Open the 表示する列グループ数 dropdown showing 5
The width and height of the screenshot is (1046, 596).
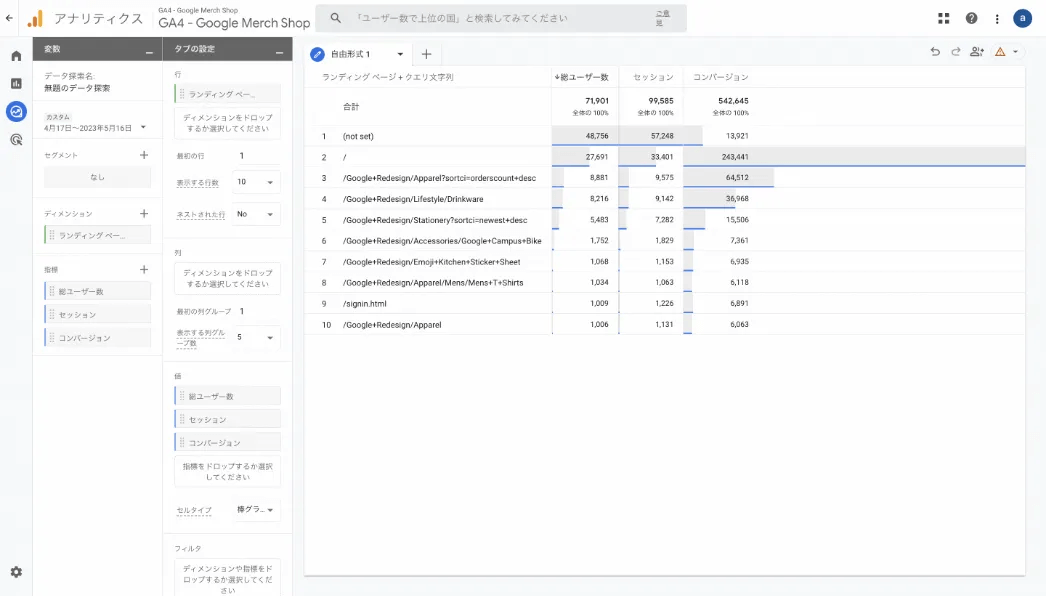tap(255, 338)
